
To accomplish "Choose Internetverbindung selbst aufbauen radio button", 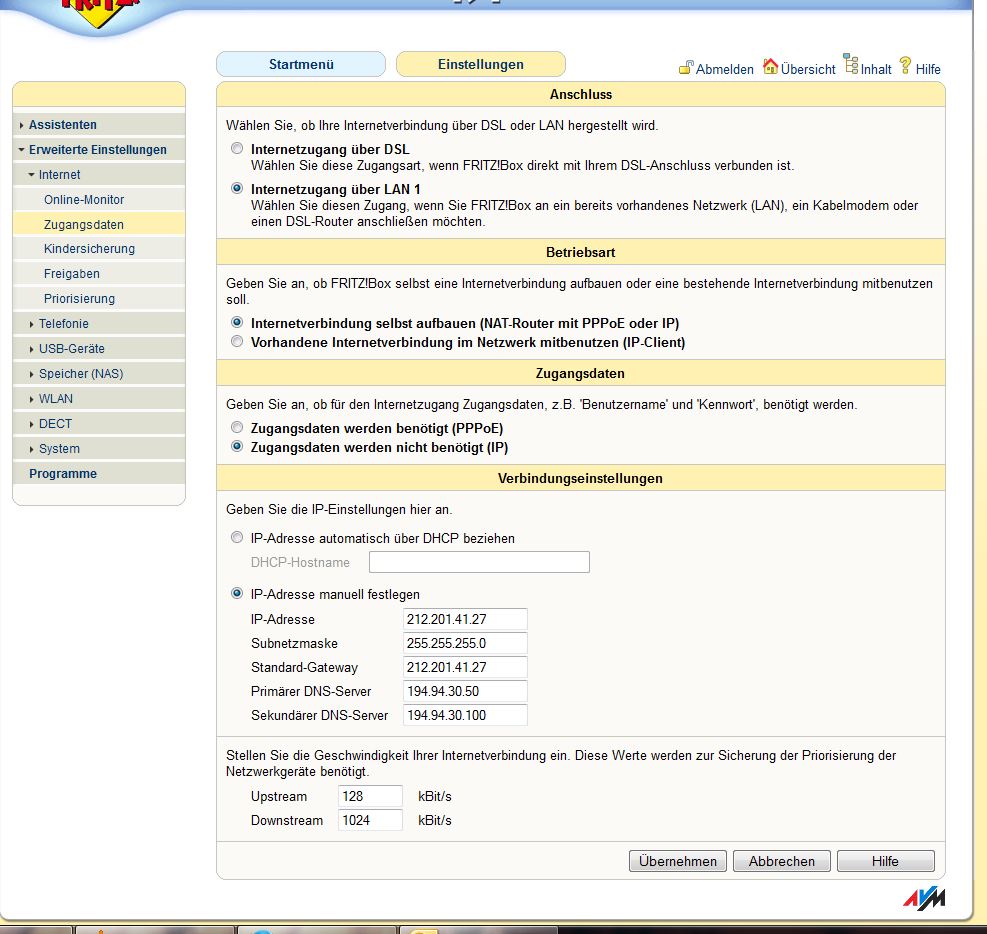I will [x=237, y=322].
